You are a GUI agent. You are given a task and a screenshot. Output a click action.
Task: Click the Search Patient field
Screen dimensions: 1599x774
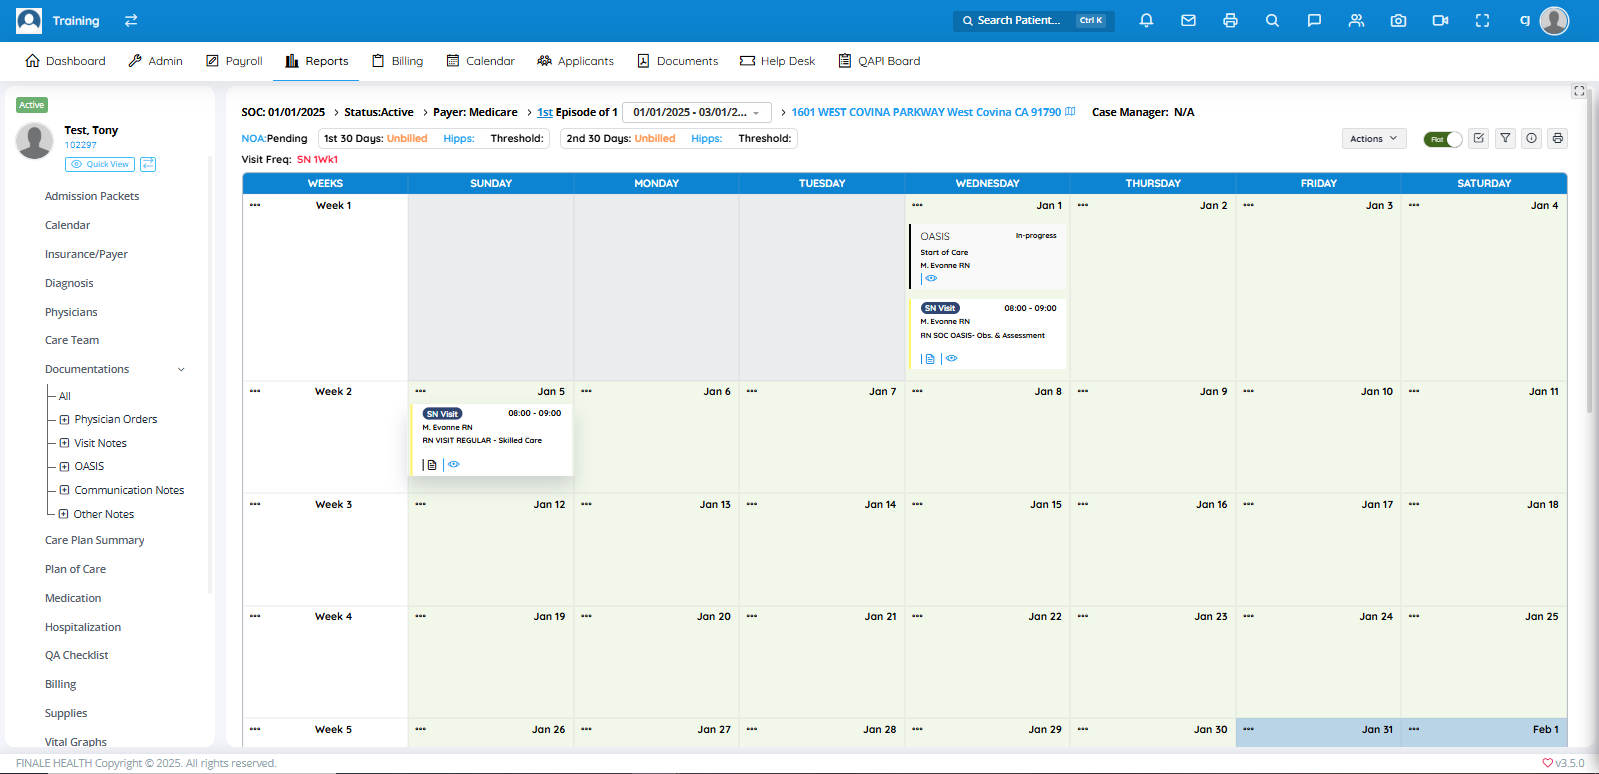click(1018, 20)
